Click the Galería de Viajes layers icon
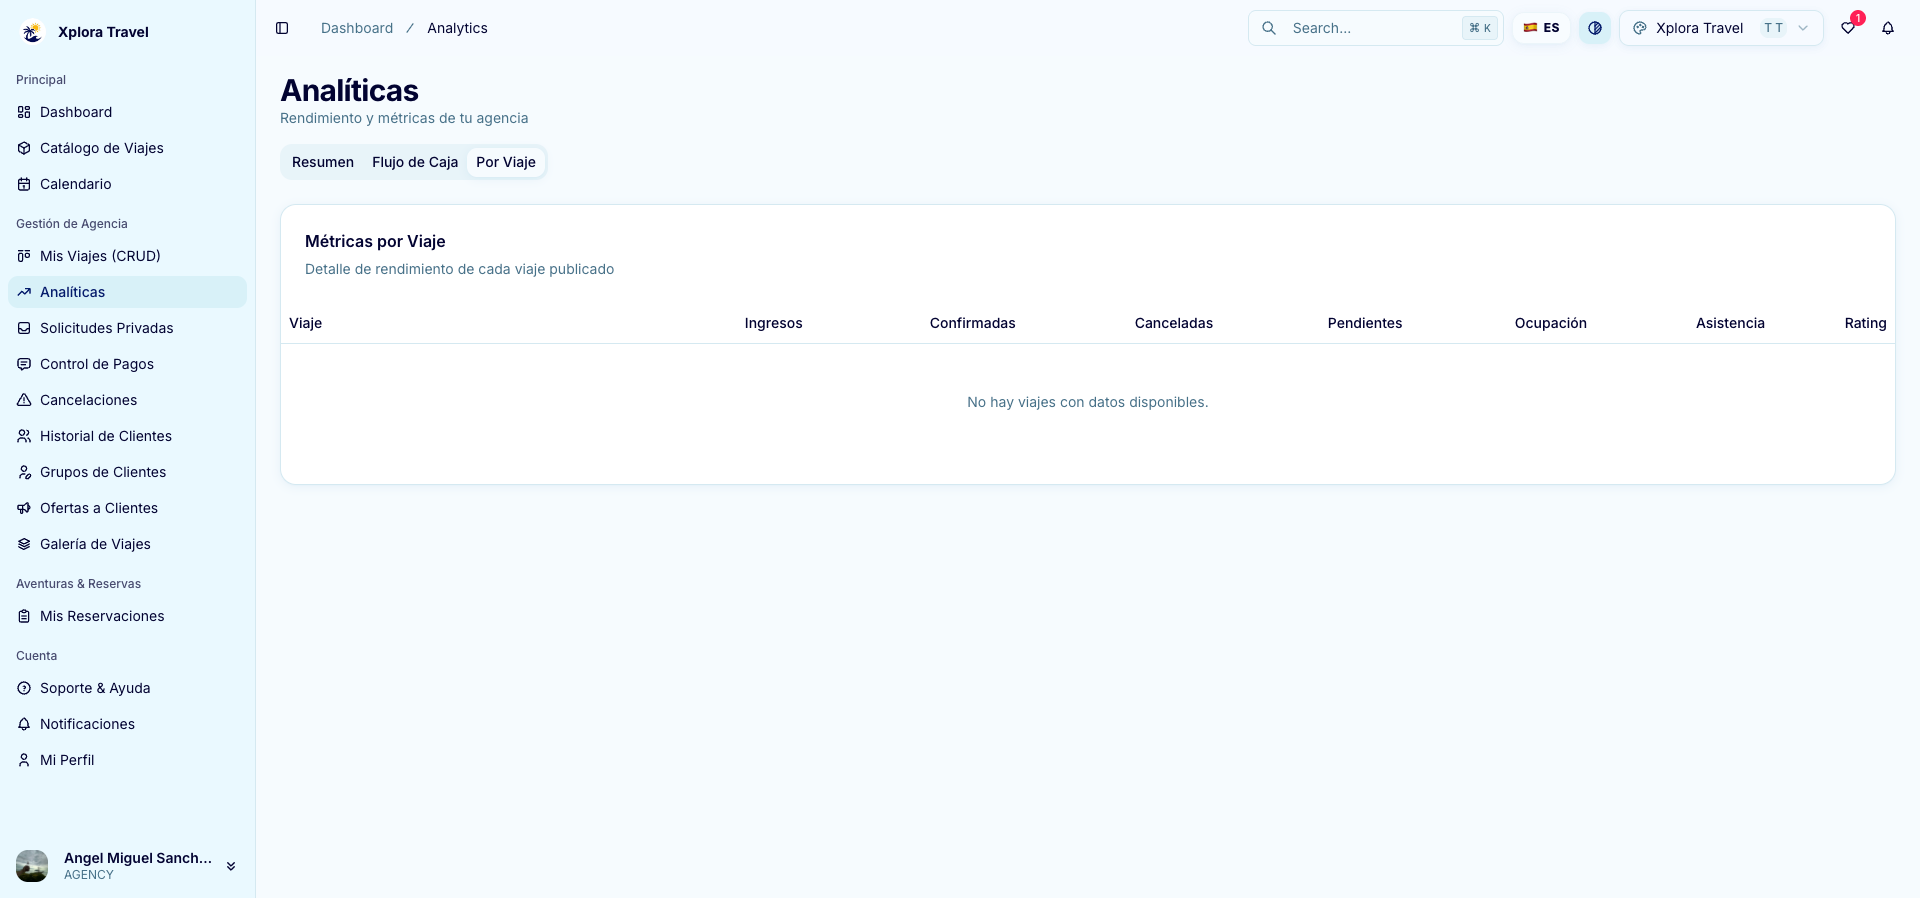Screen dimensions: 1920x898 click(24, 544)
